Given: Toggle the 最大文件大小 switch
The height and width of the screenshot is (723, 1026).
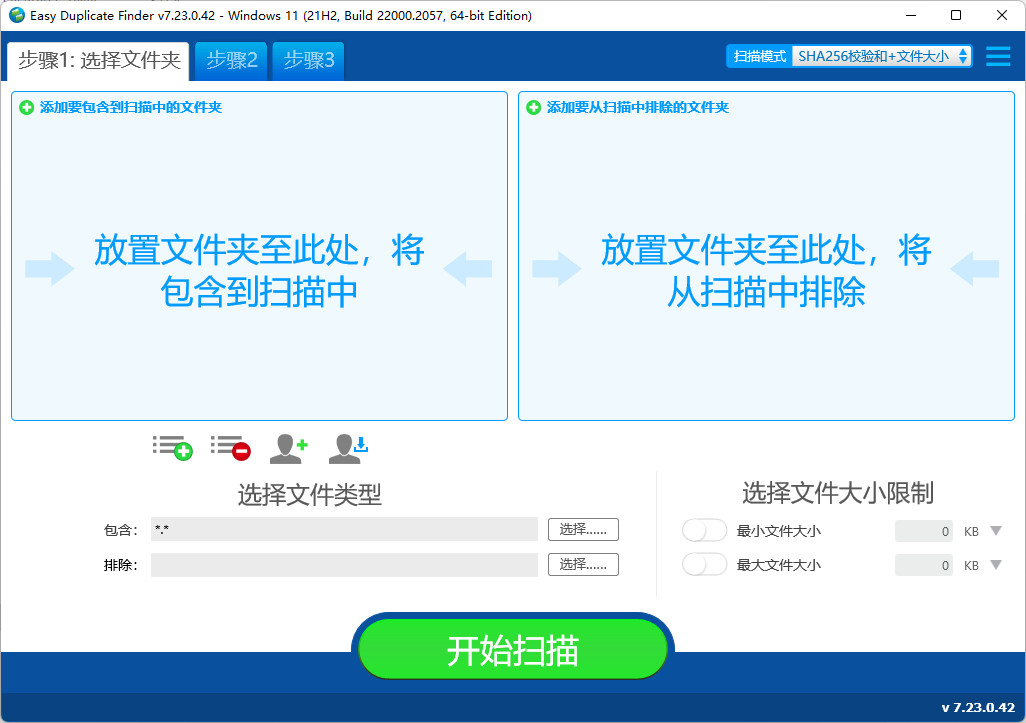Looking at the screenshot, I should tap(704, 565).
